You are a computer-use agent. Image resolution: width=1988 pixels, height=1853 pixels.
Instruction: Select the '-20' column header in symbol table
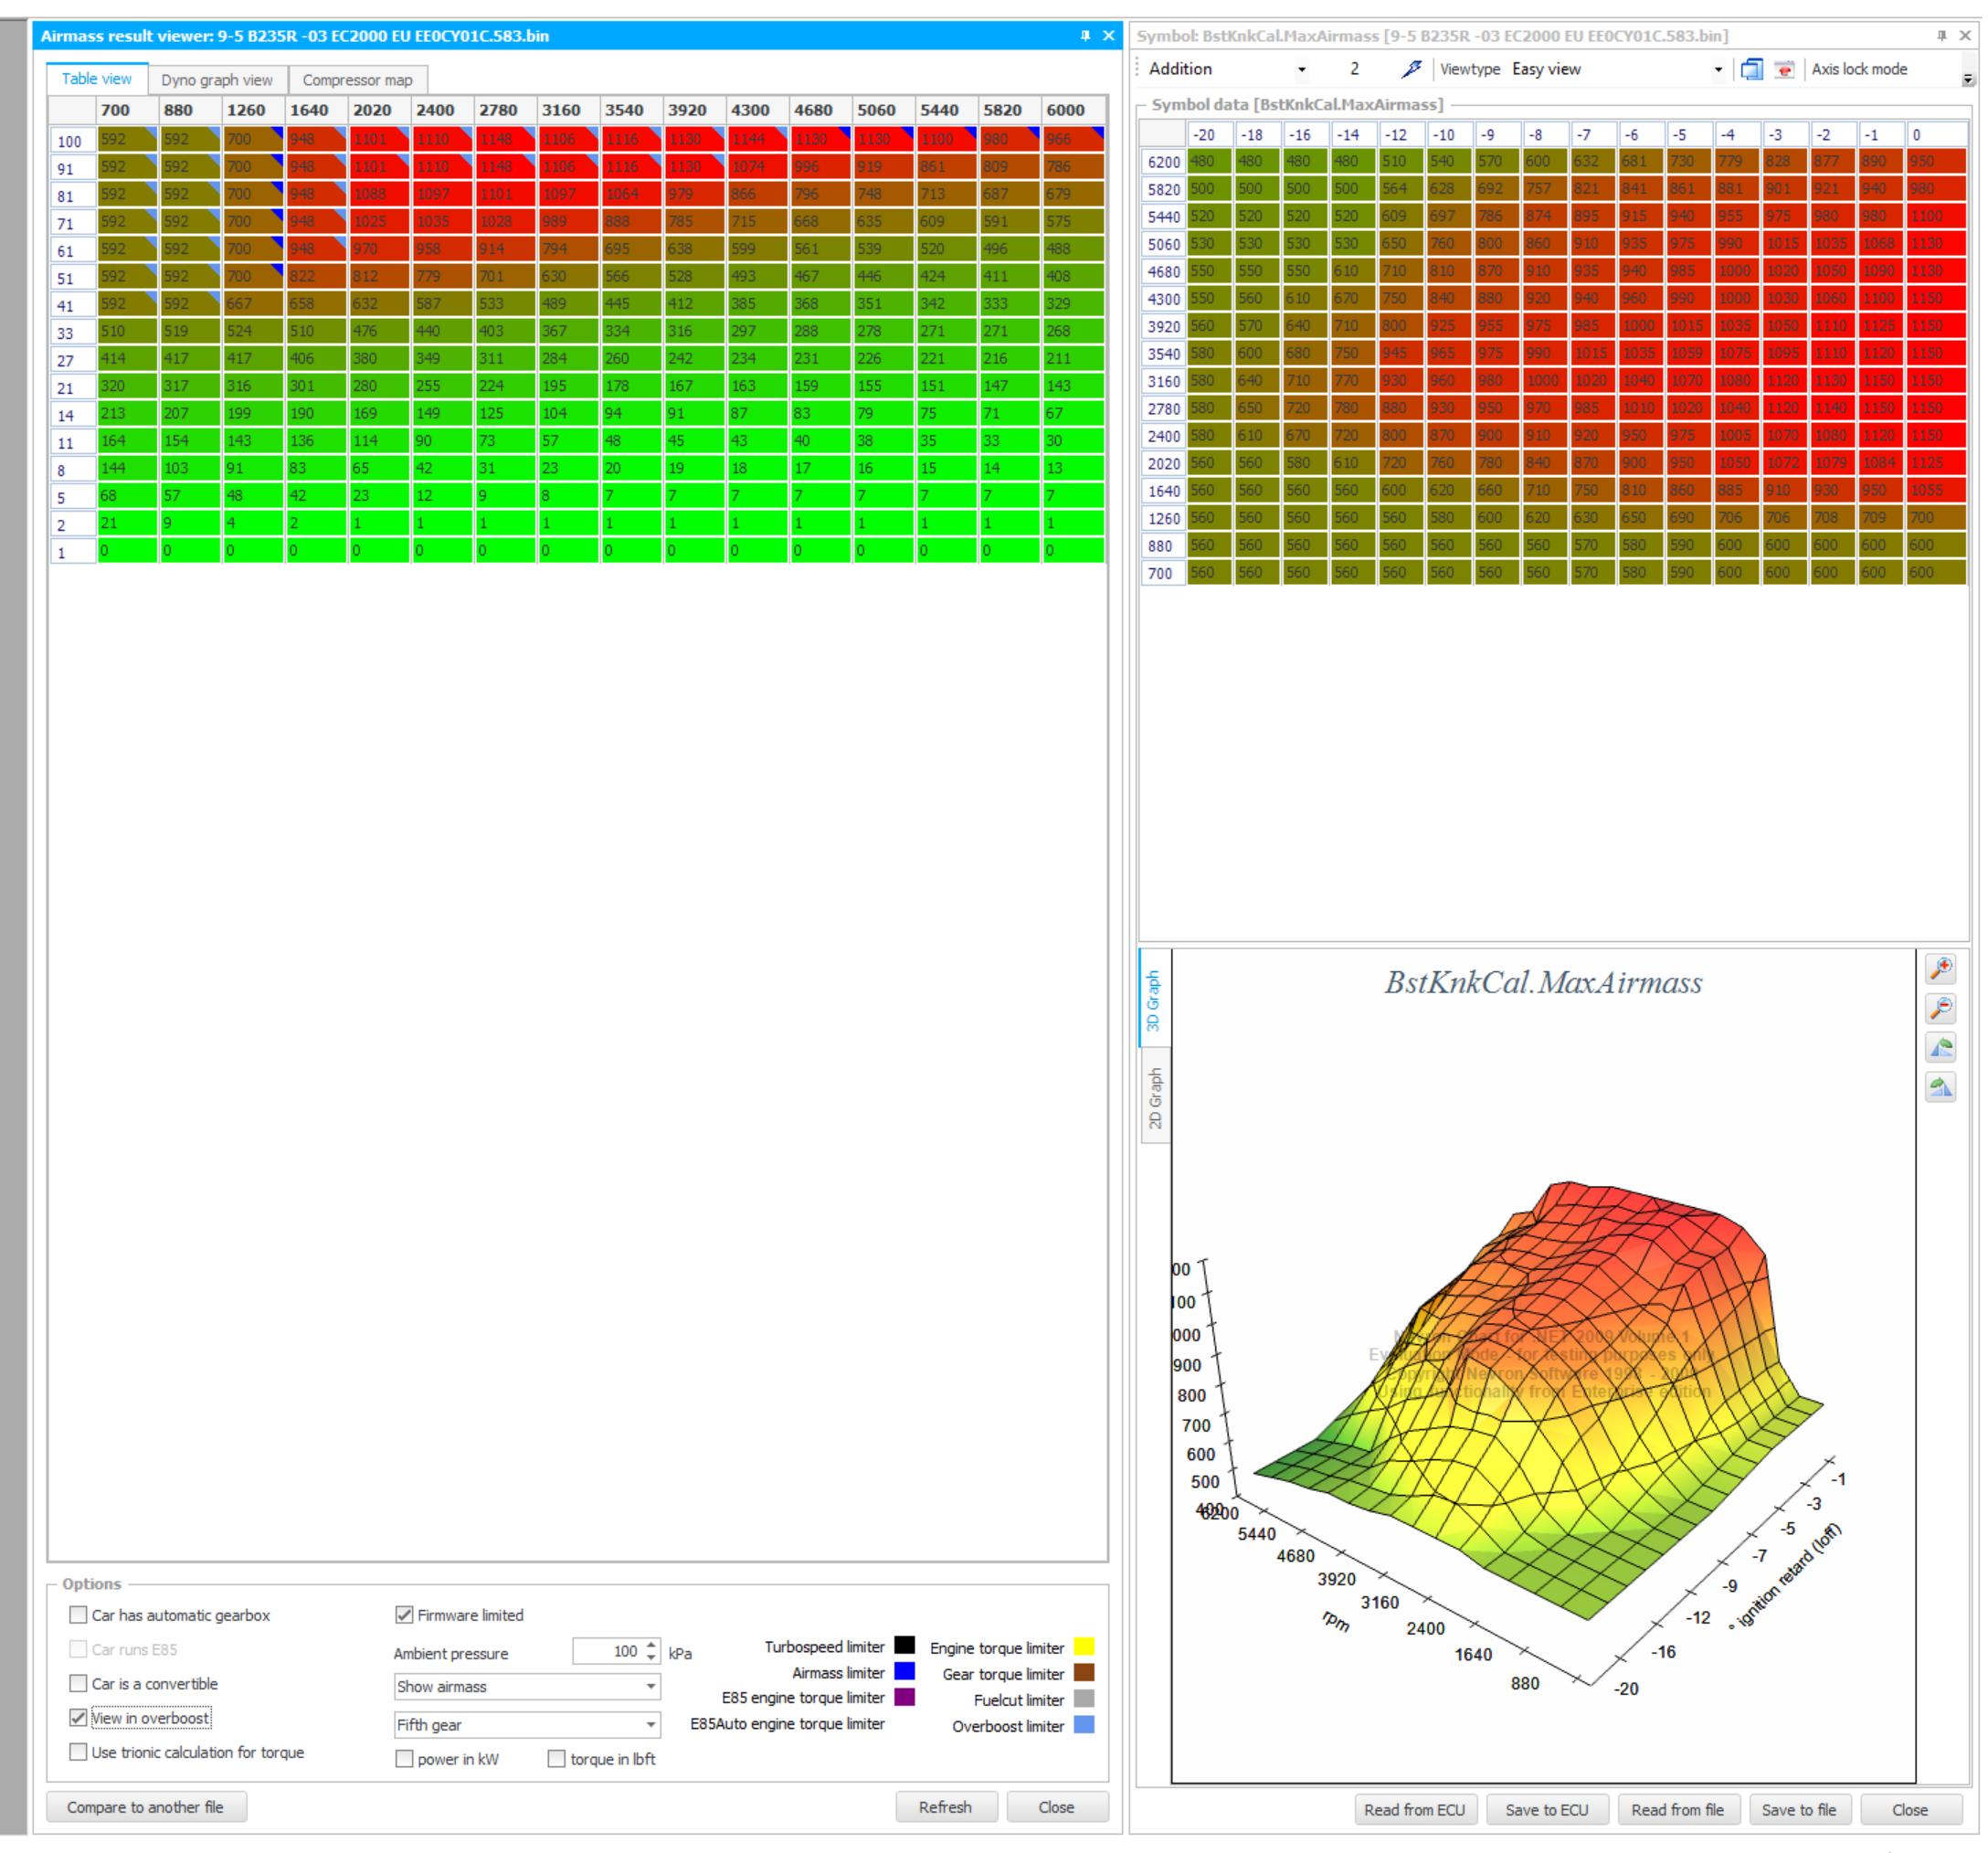[1208, 134]
